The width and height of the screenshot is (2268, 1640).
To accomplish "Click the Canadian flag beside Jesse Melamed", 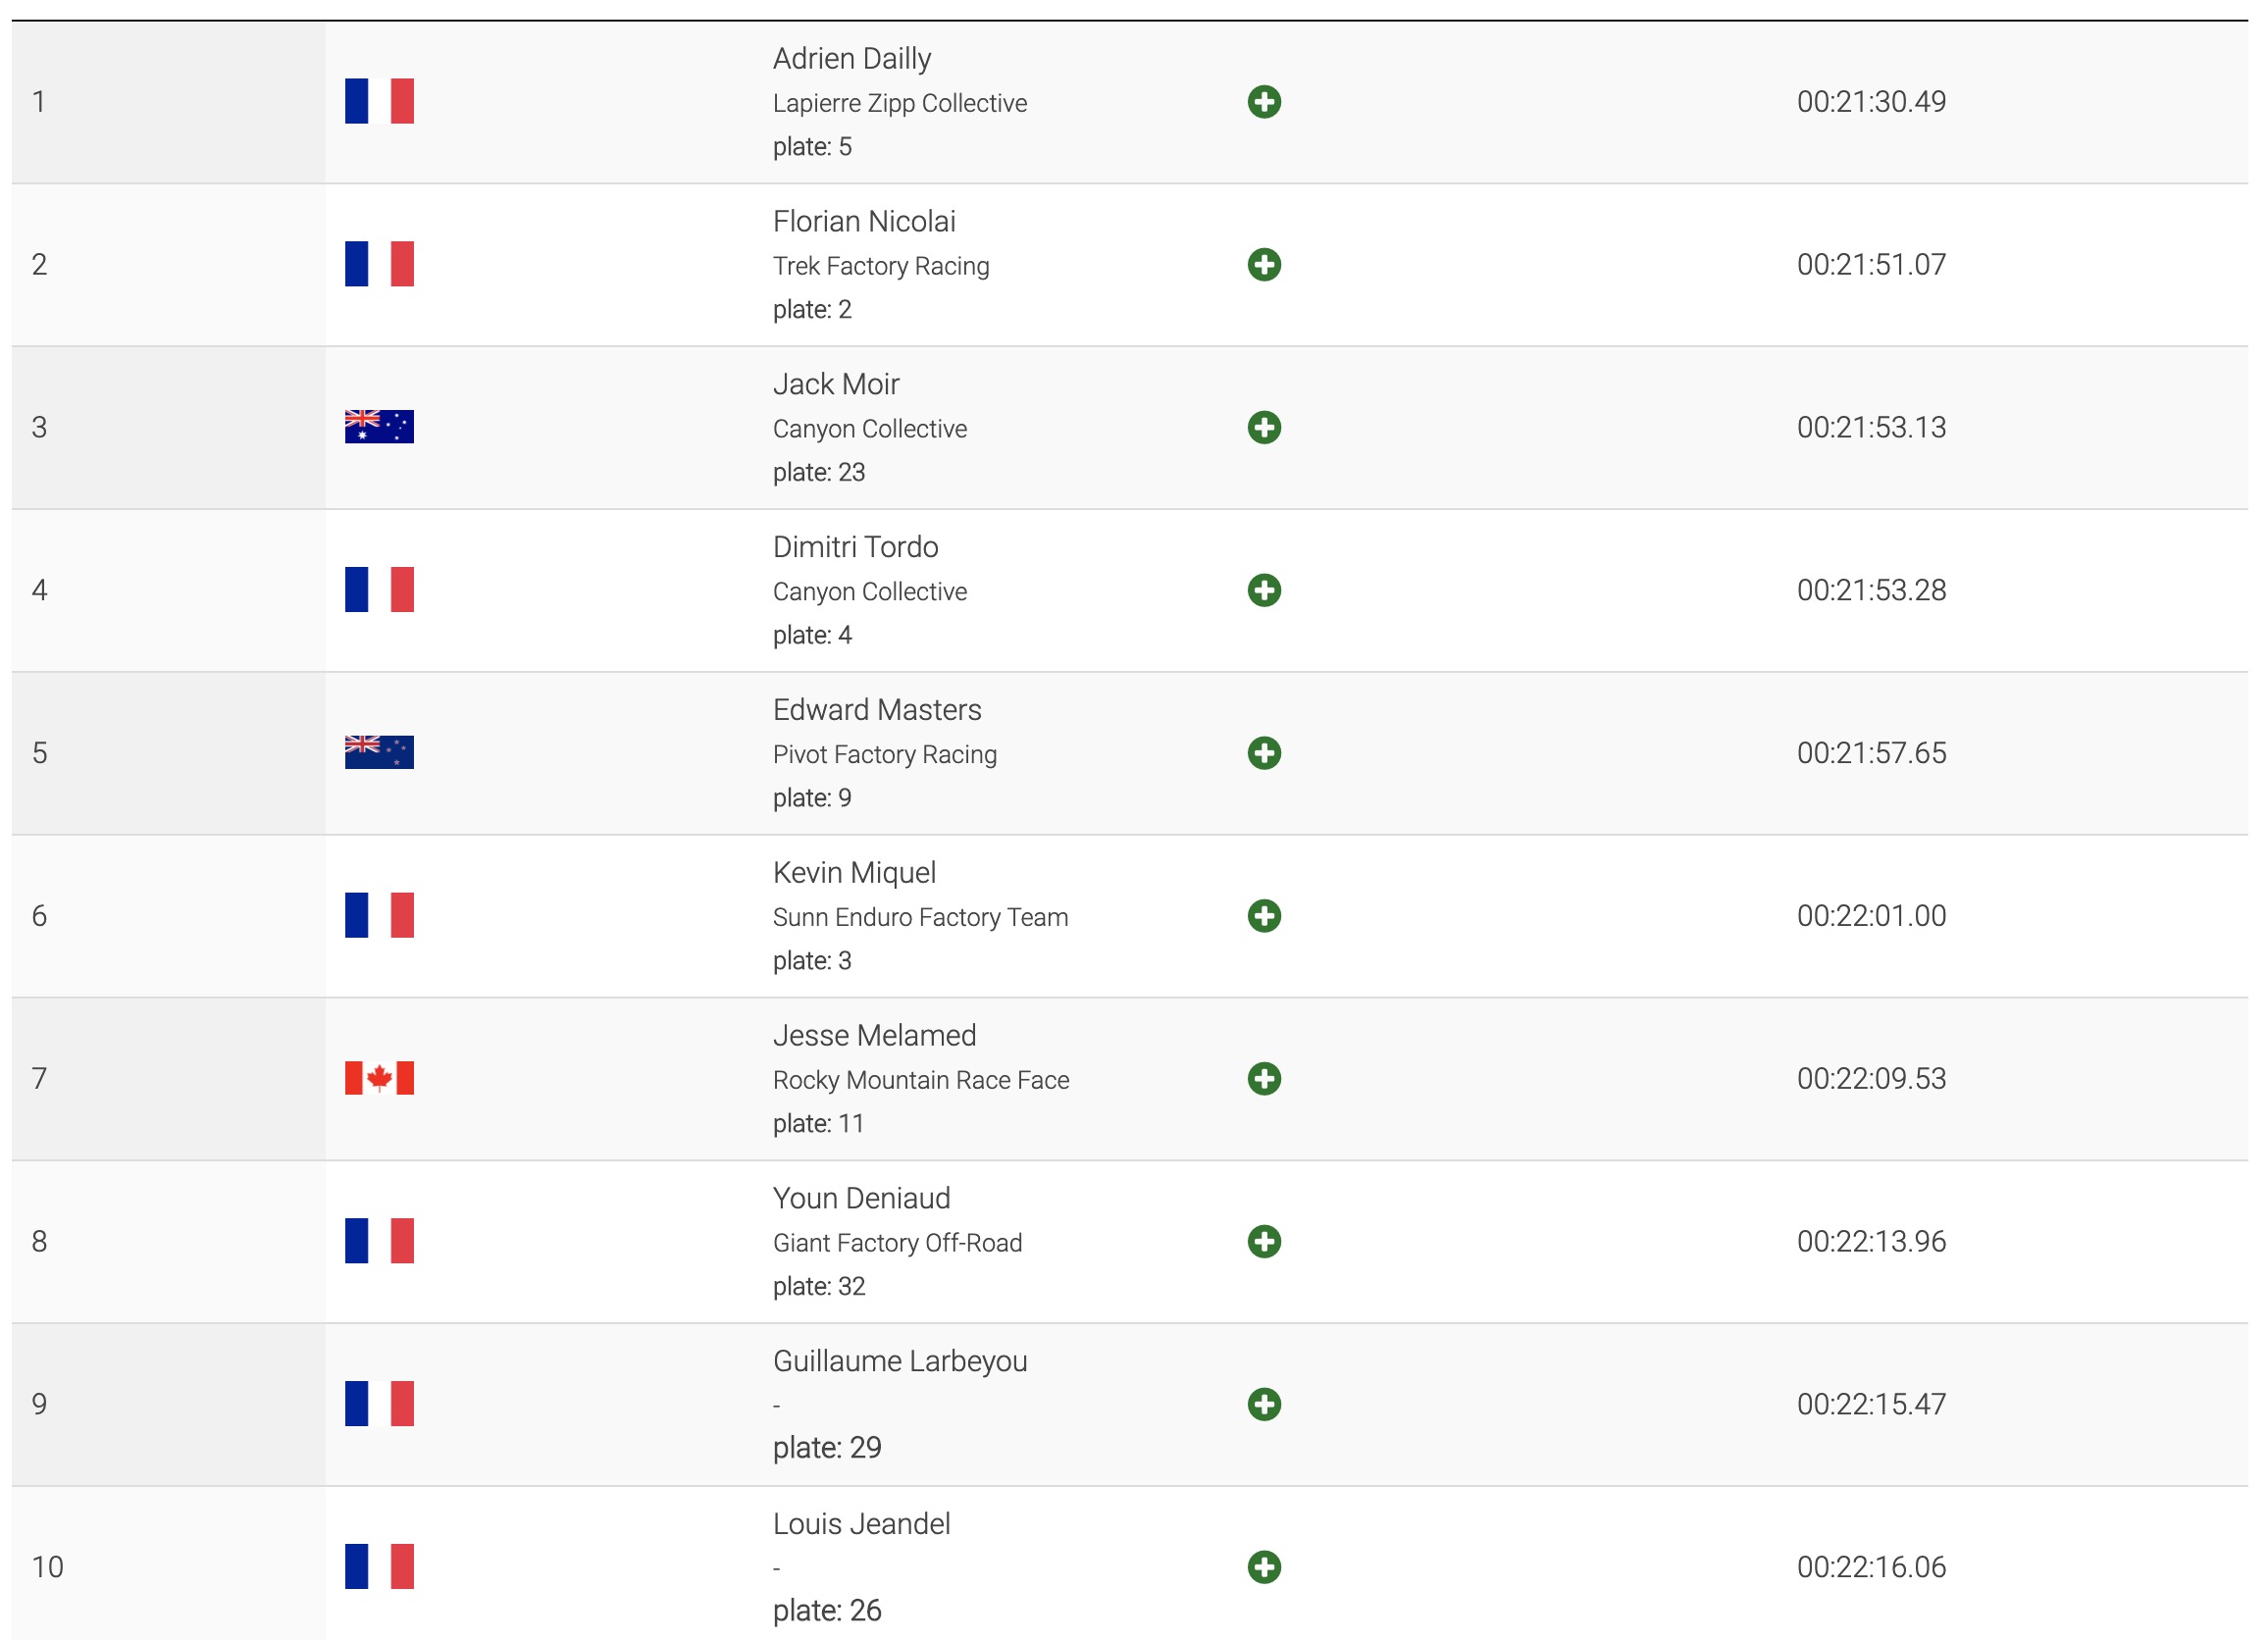I will click(x=379, y=1078).
